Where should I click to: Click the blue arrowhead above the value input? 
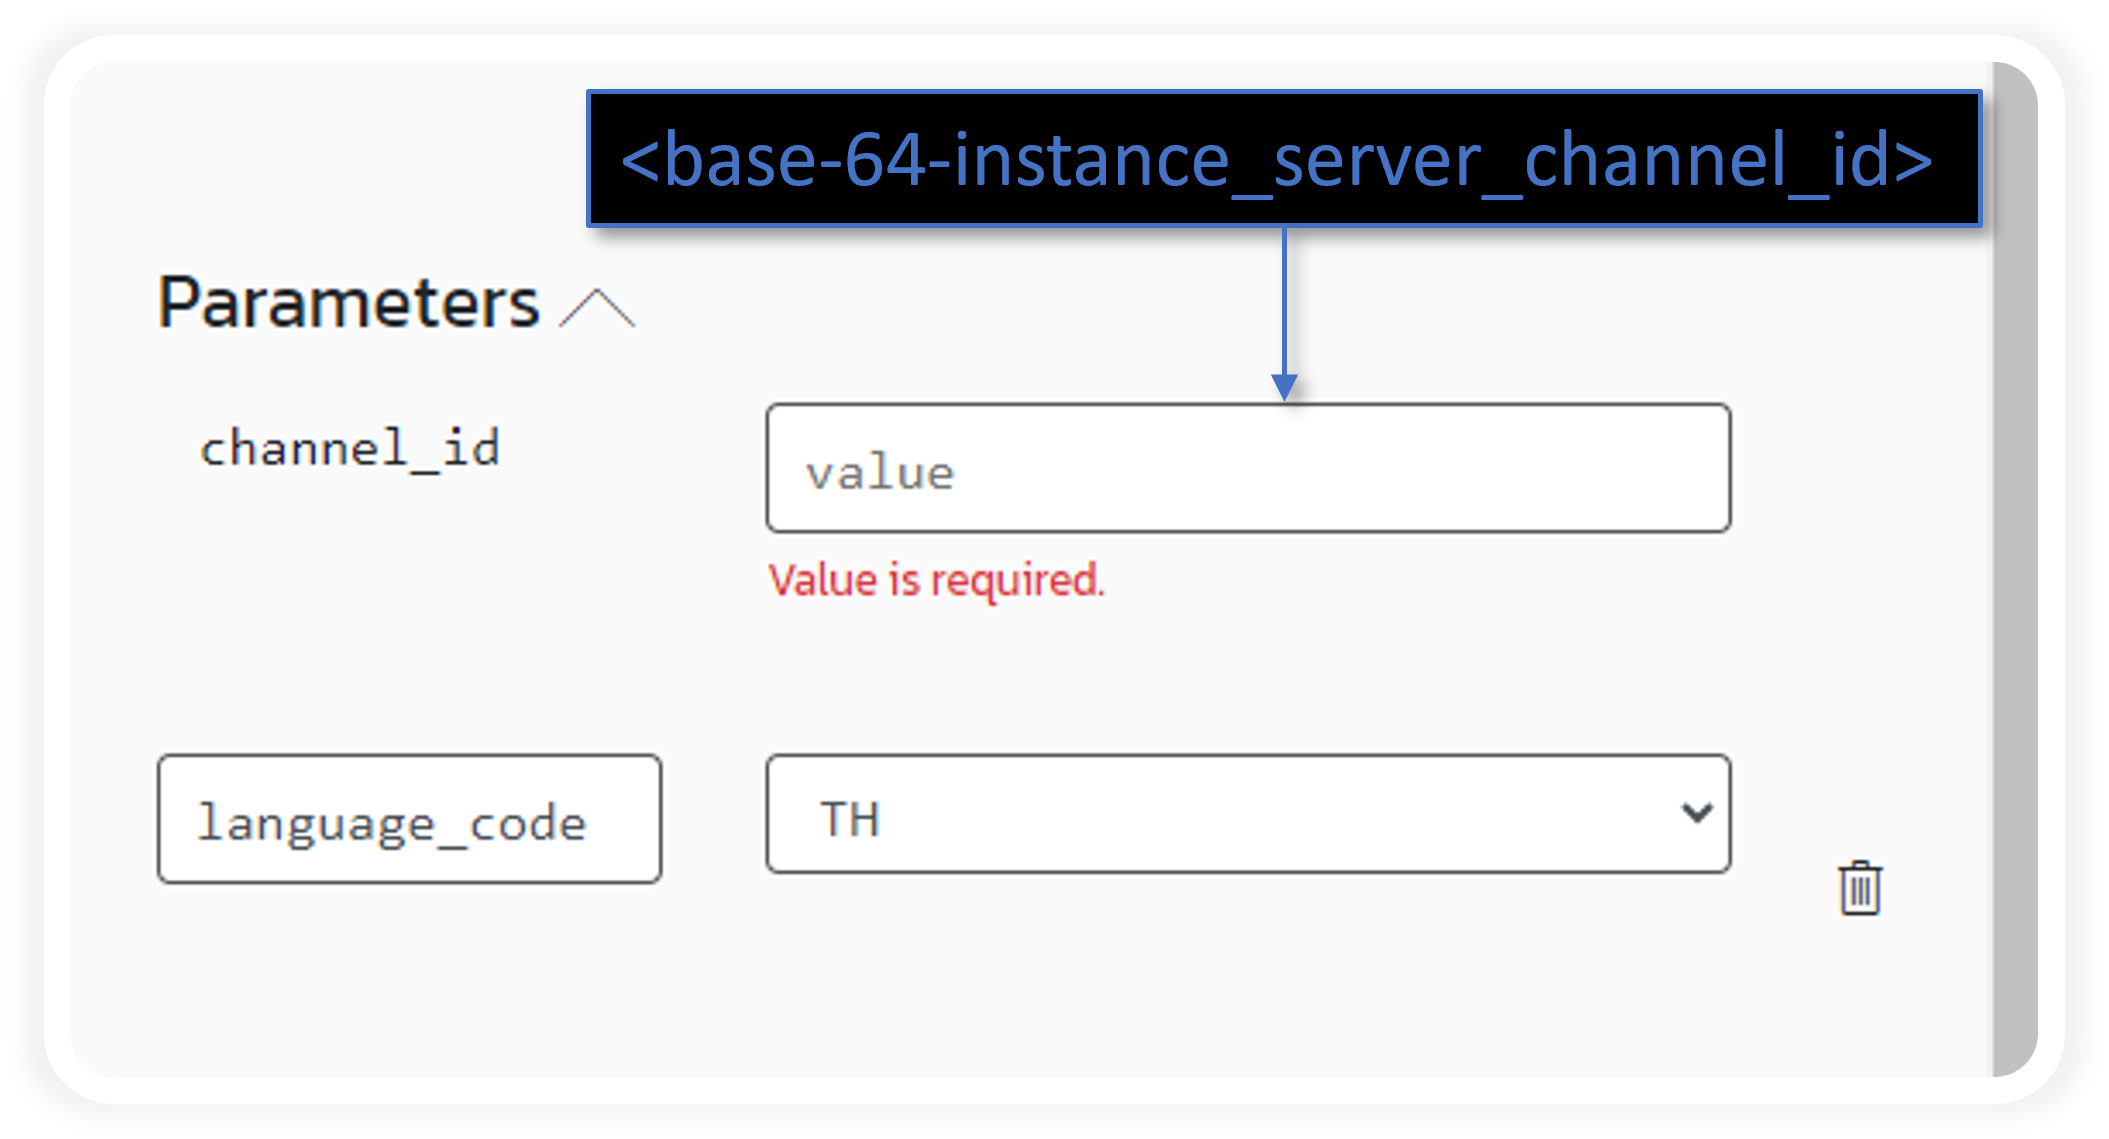pos(1284,387)
